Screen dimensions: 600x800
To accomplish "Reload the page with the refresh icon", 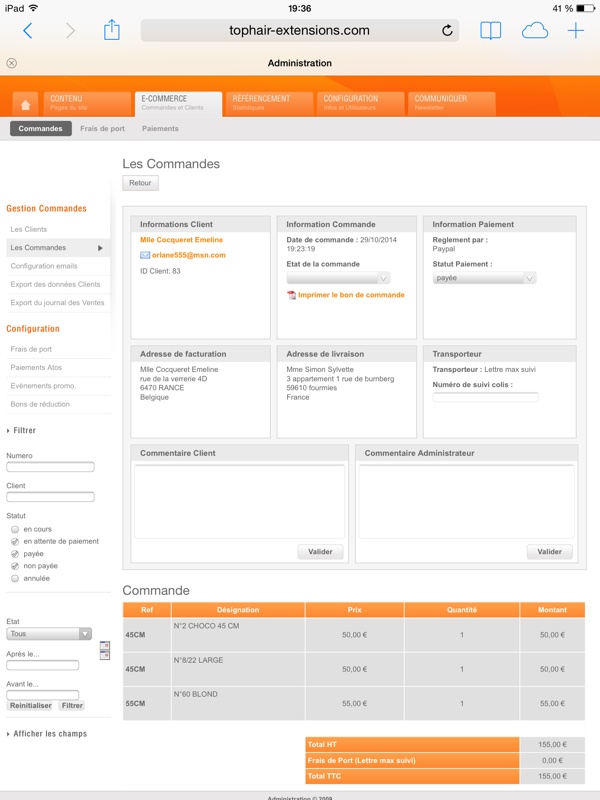I will 447,31.
